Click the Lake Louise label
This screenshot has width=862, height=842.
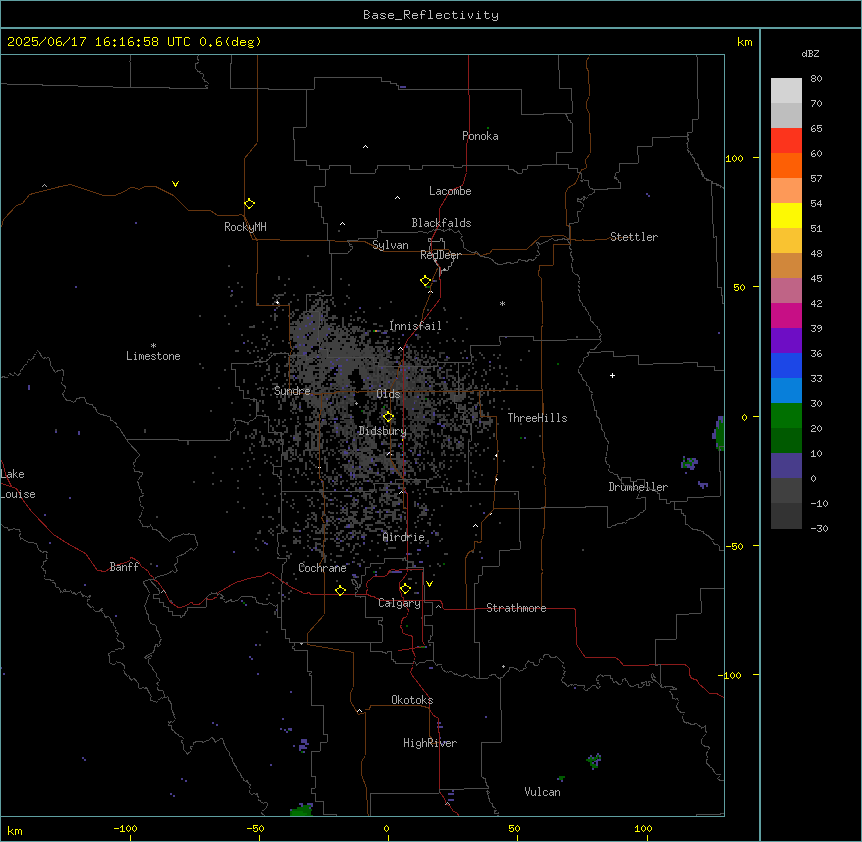(x=18, y=484)
